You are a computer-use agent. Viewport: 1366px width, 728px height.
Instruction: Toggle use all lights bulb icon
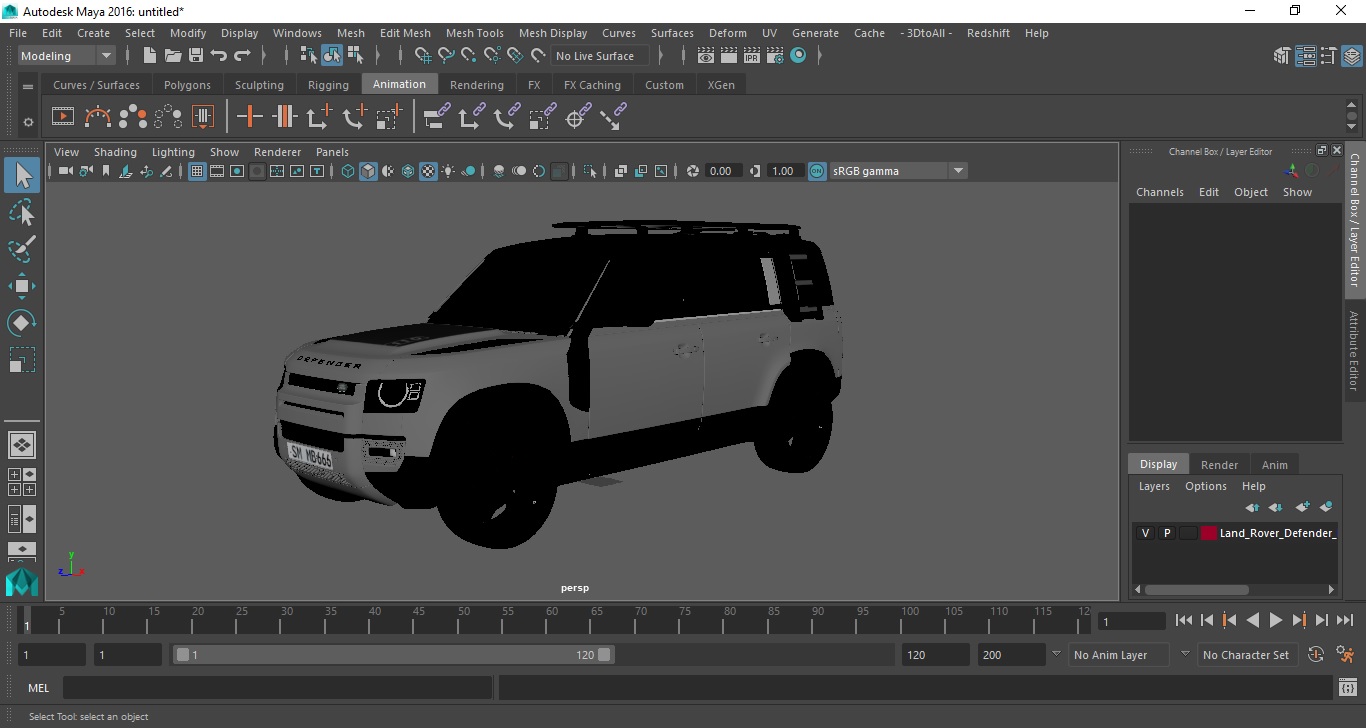pyautogui.click(x=448, y=171)
